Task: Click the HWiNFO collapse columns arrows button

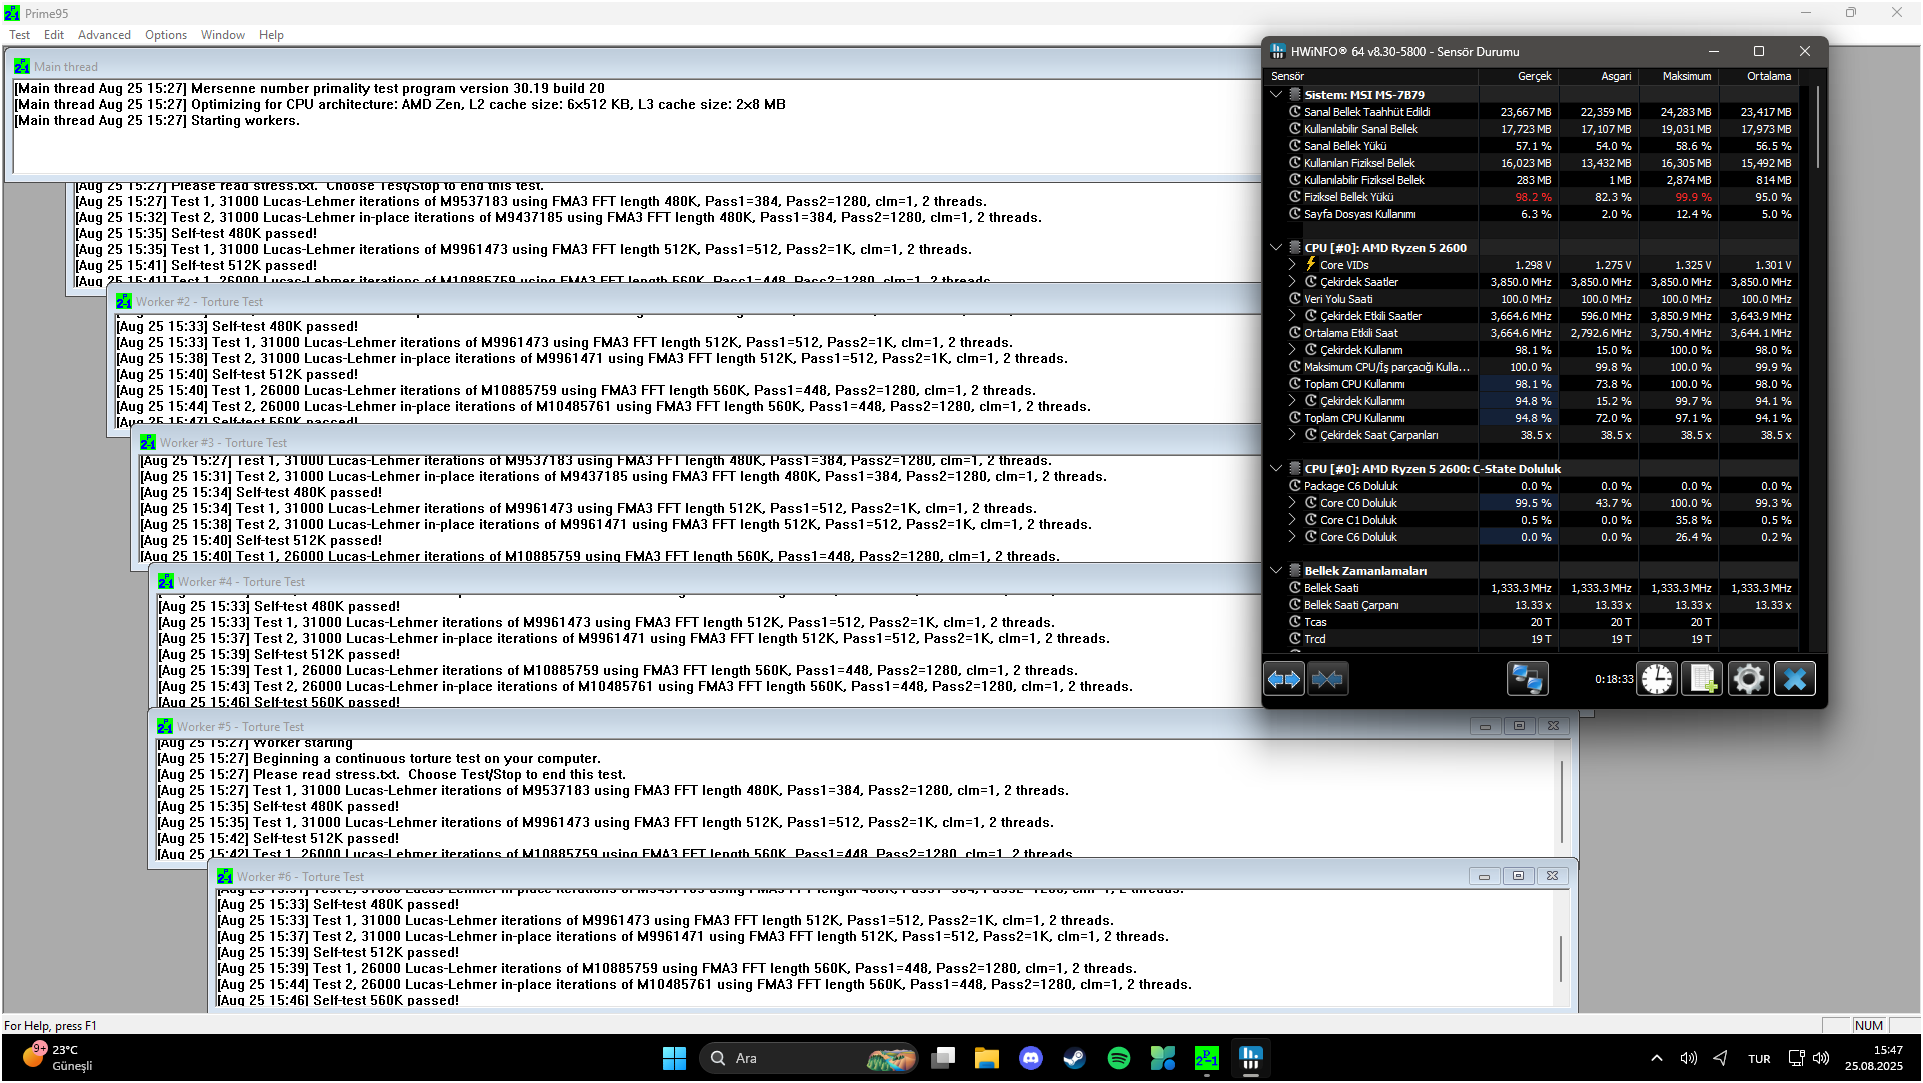Action: click(x=1327, y=680)
